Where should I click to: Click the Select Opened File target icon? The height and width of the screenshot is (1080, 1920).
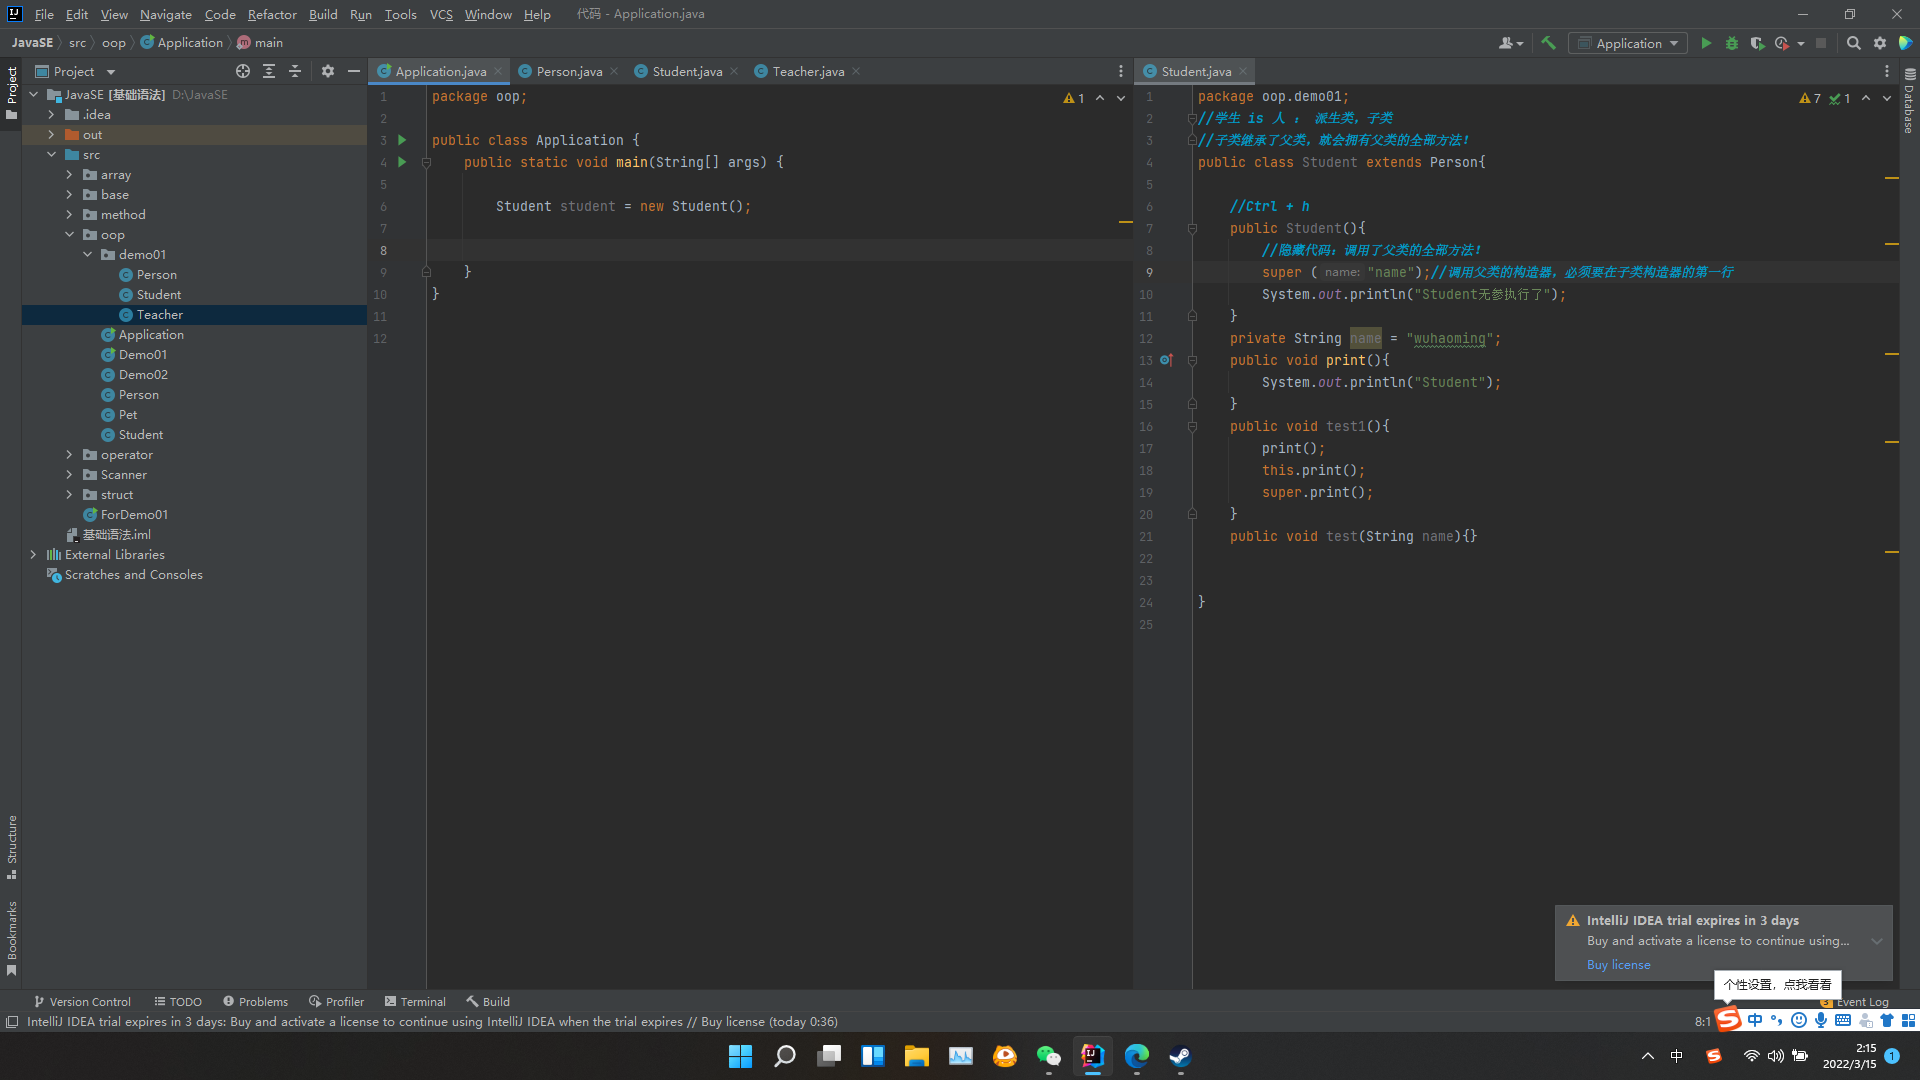pyautogui.click(x=243, y=71)
